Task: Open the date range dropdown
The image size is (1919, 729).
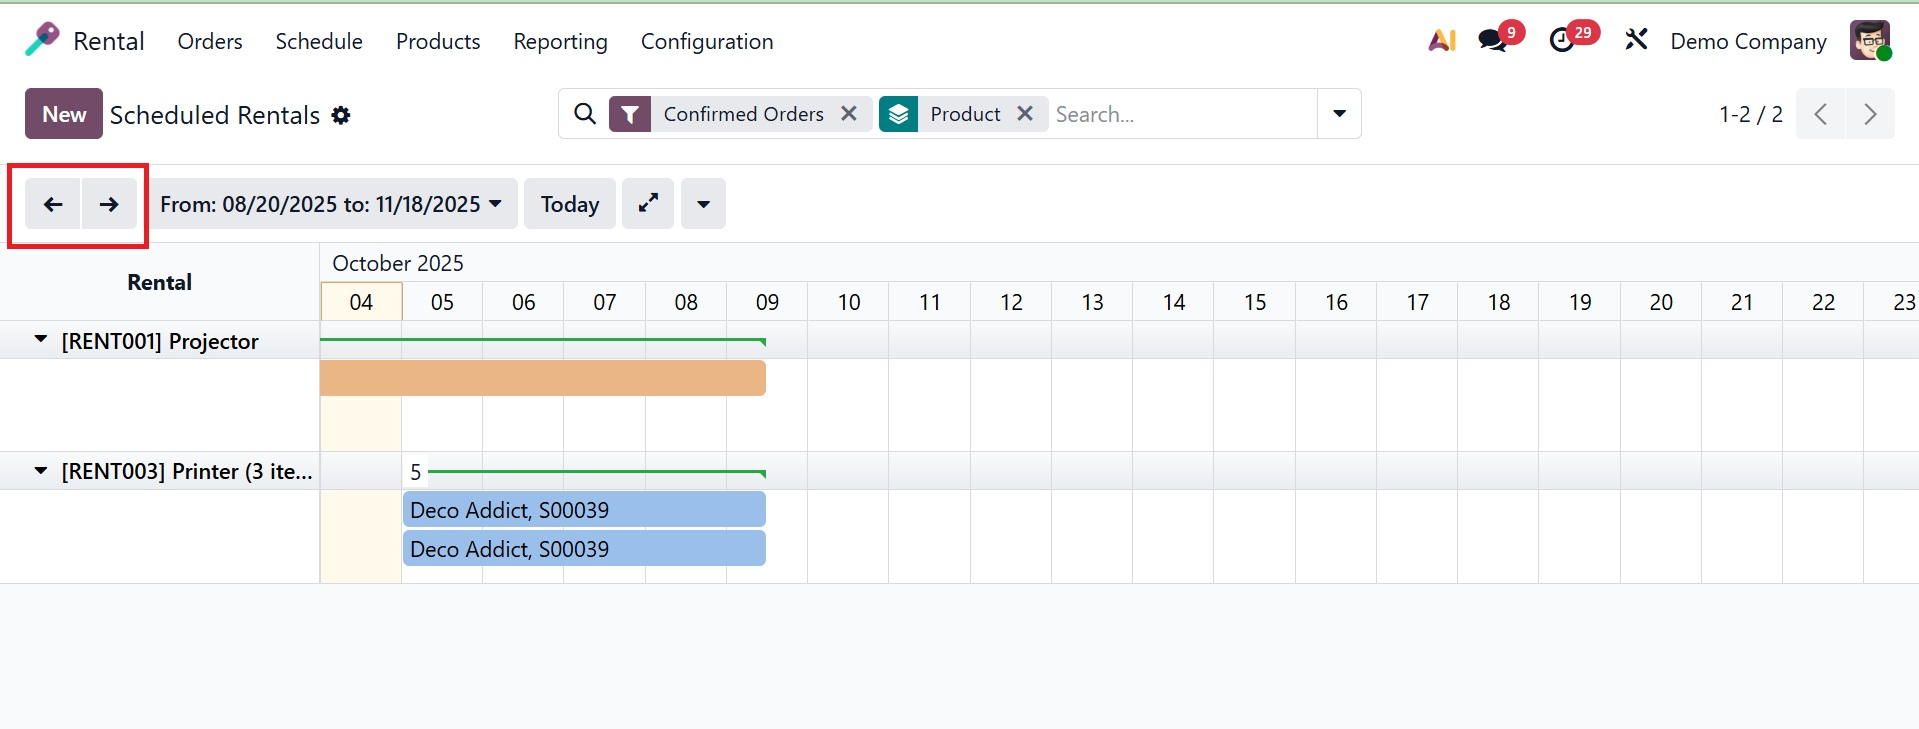Action: 331,204
